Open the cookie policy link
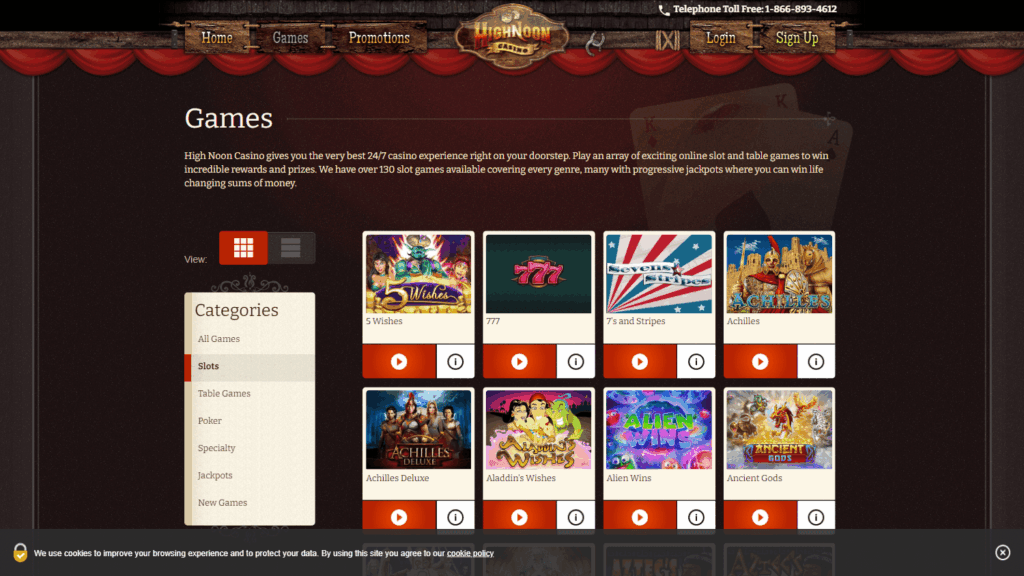This screenshot has width=1024, height=576. (470, 553)
